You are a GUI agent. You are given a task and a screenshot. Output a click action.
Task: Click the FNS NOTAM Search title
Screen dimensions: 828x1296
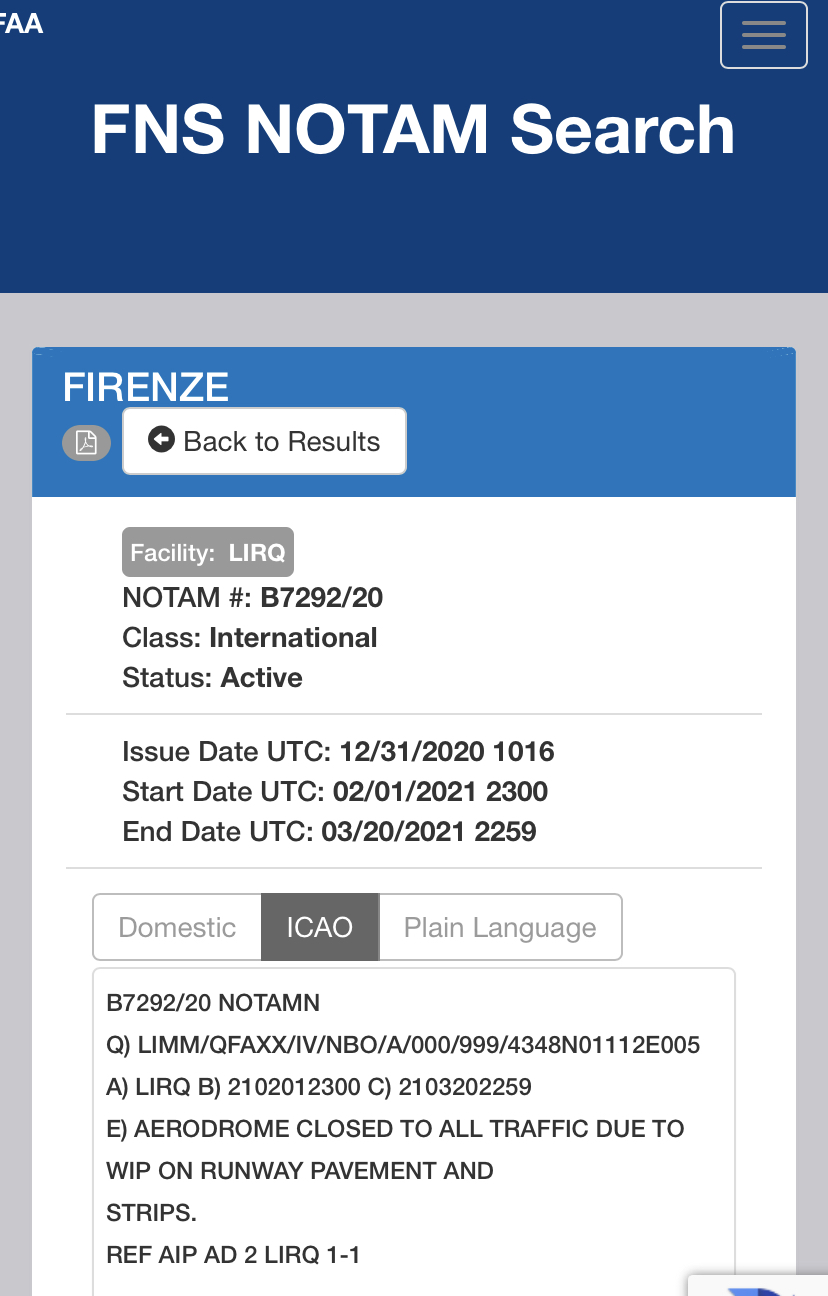pyautogui.click(x=413, y=130)
